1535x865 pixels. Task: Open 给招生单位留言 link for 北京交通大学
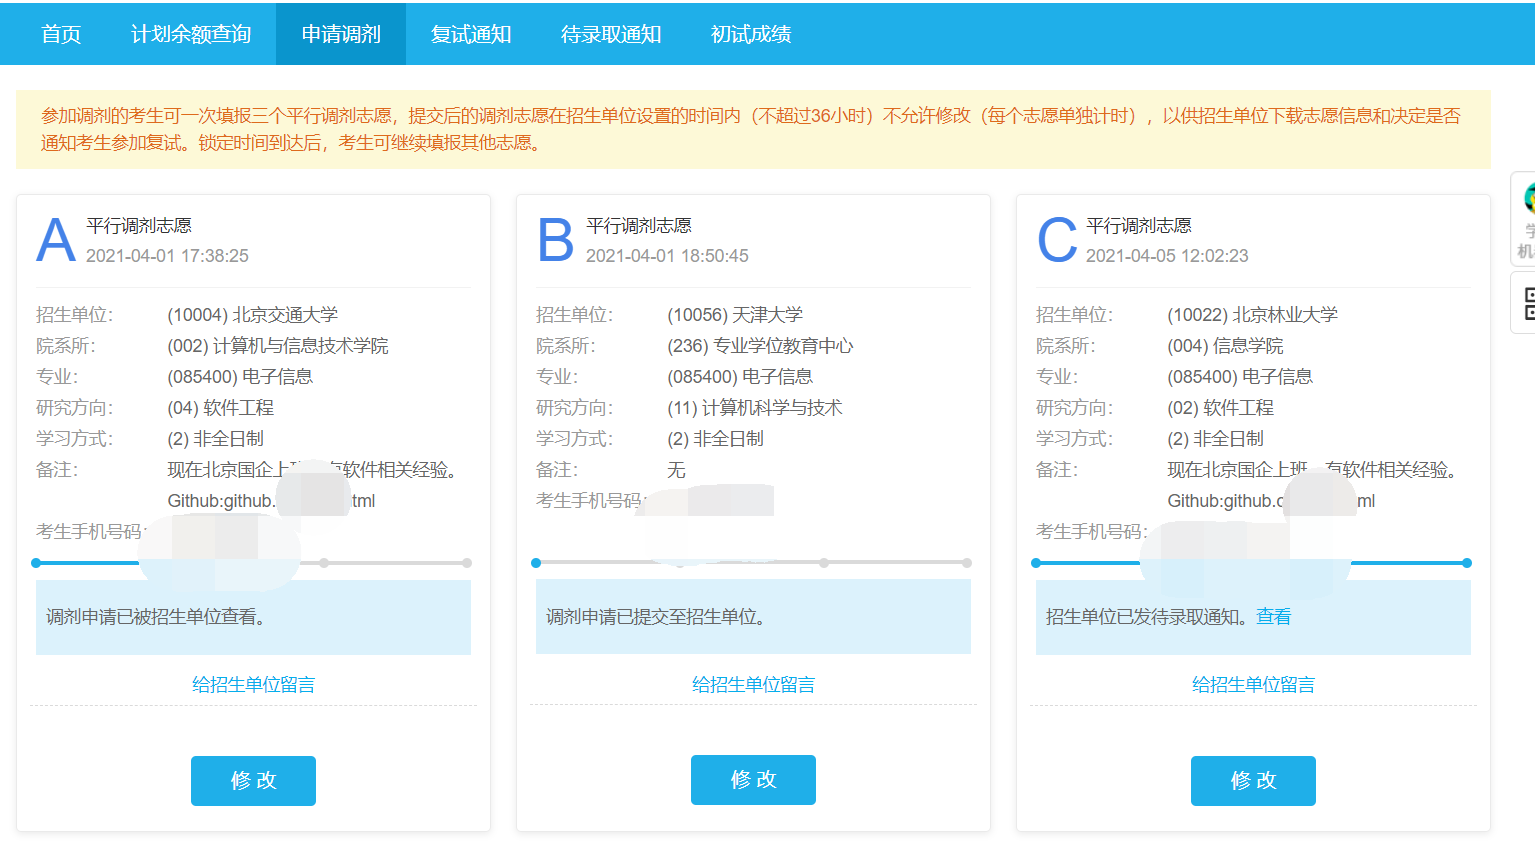(x=253, y=685)
